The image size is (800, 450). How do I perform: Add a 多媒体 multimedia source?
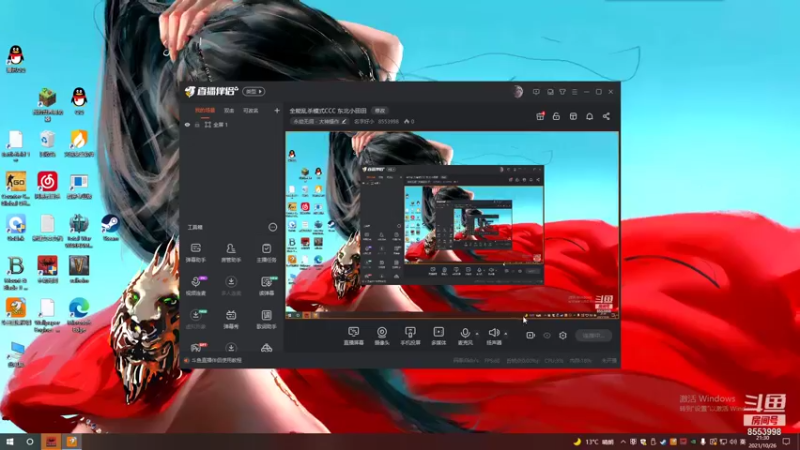[x=438, y=336]
